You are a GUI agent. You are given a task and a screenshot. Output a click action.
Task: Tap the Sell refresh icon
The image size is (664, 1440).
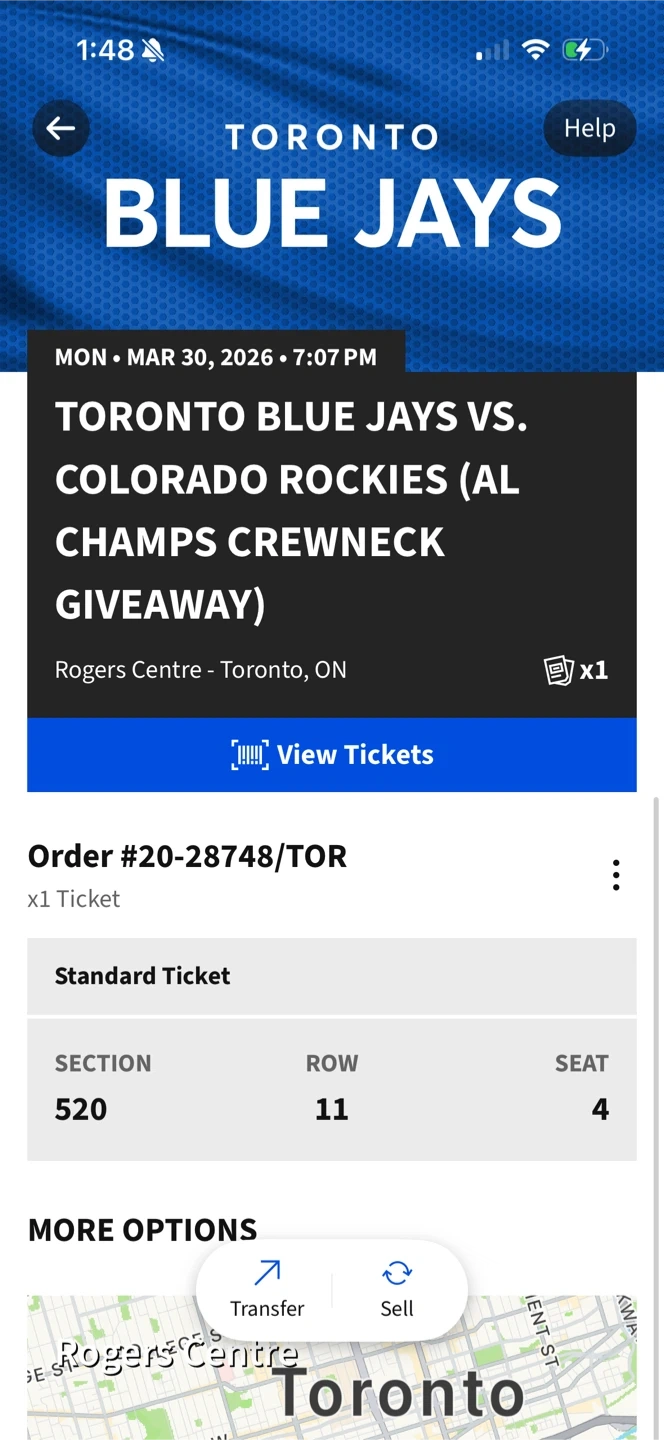(x=397, y=1272)
